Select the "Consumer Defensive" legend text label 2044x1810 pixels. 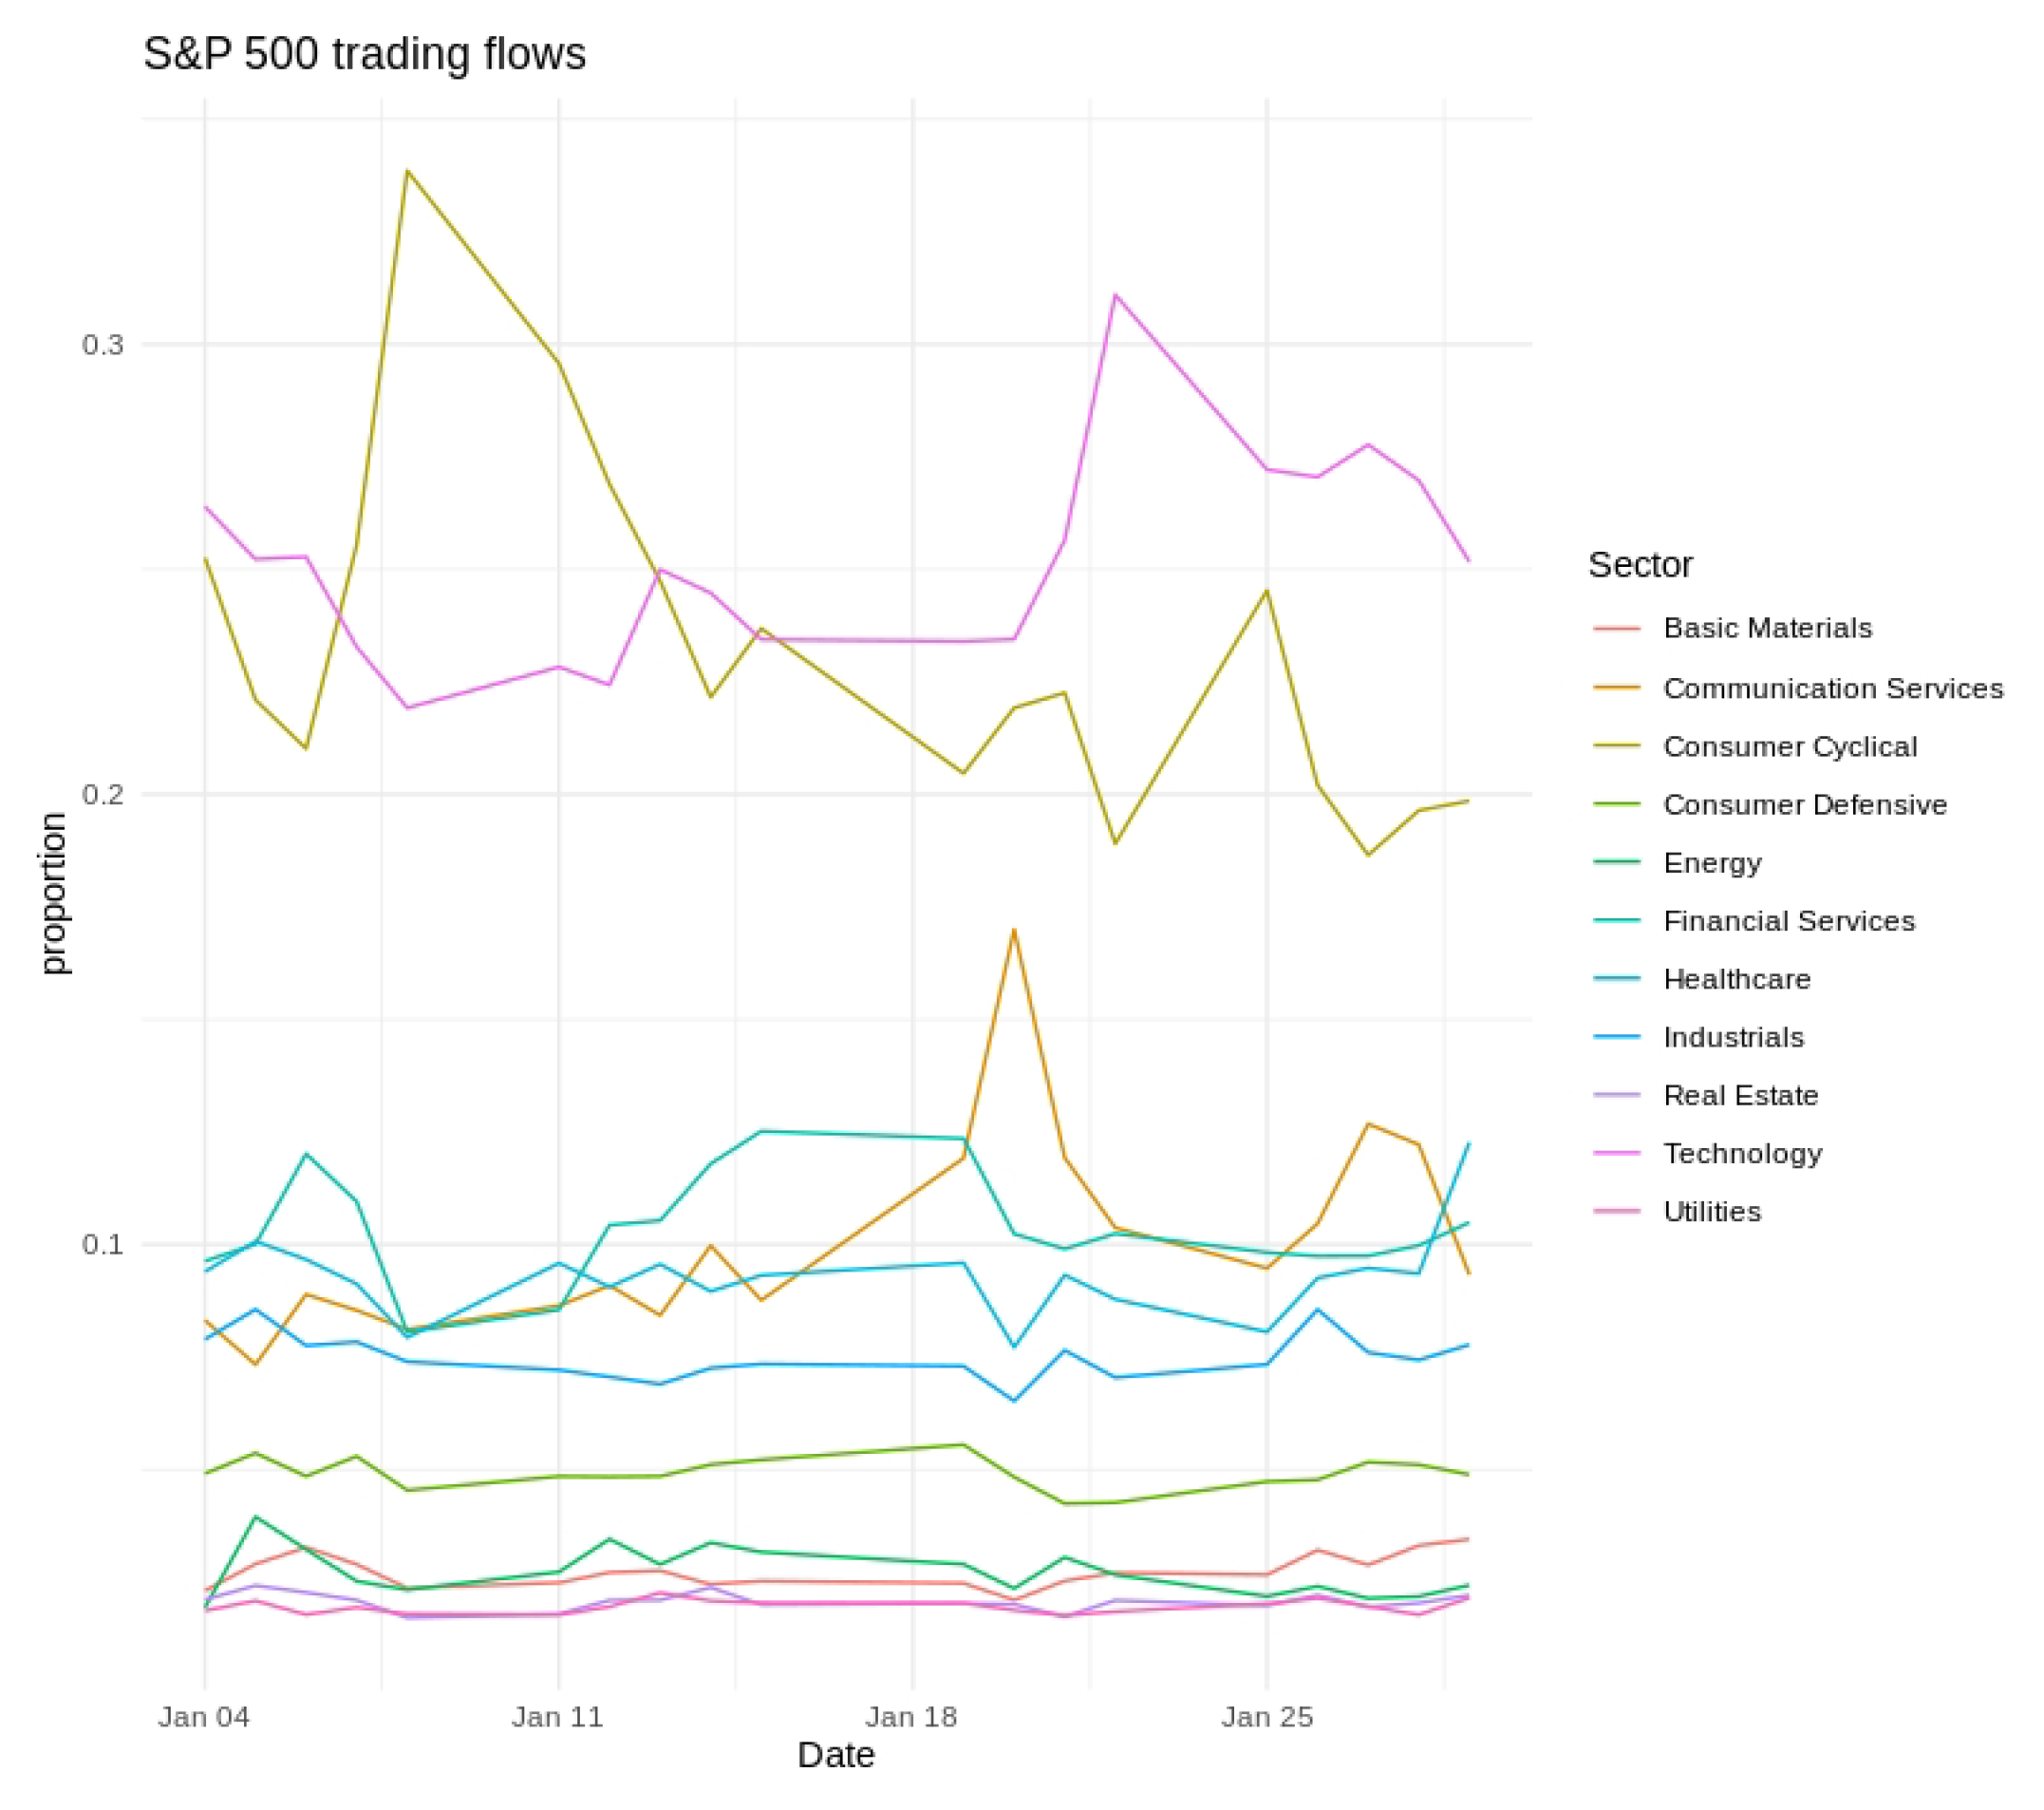coord(1805,804)
